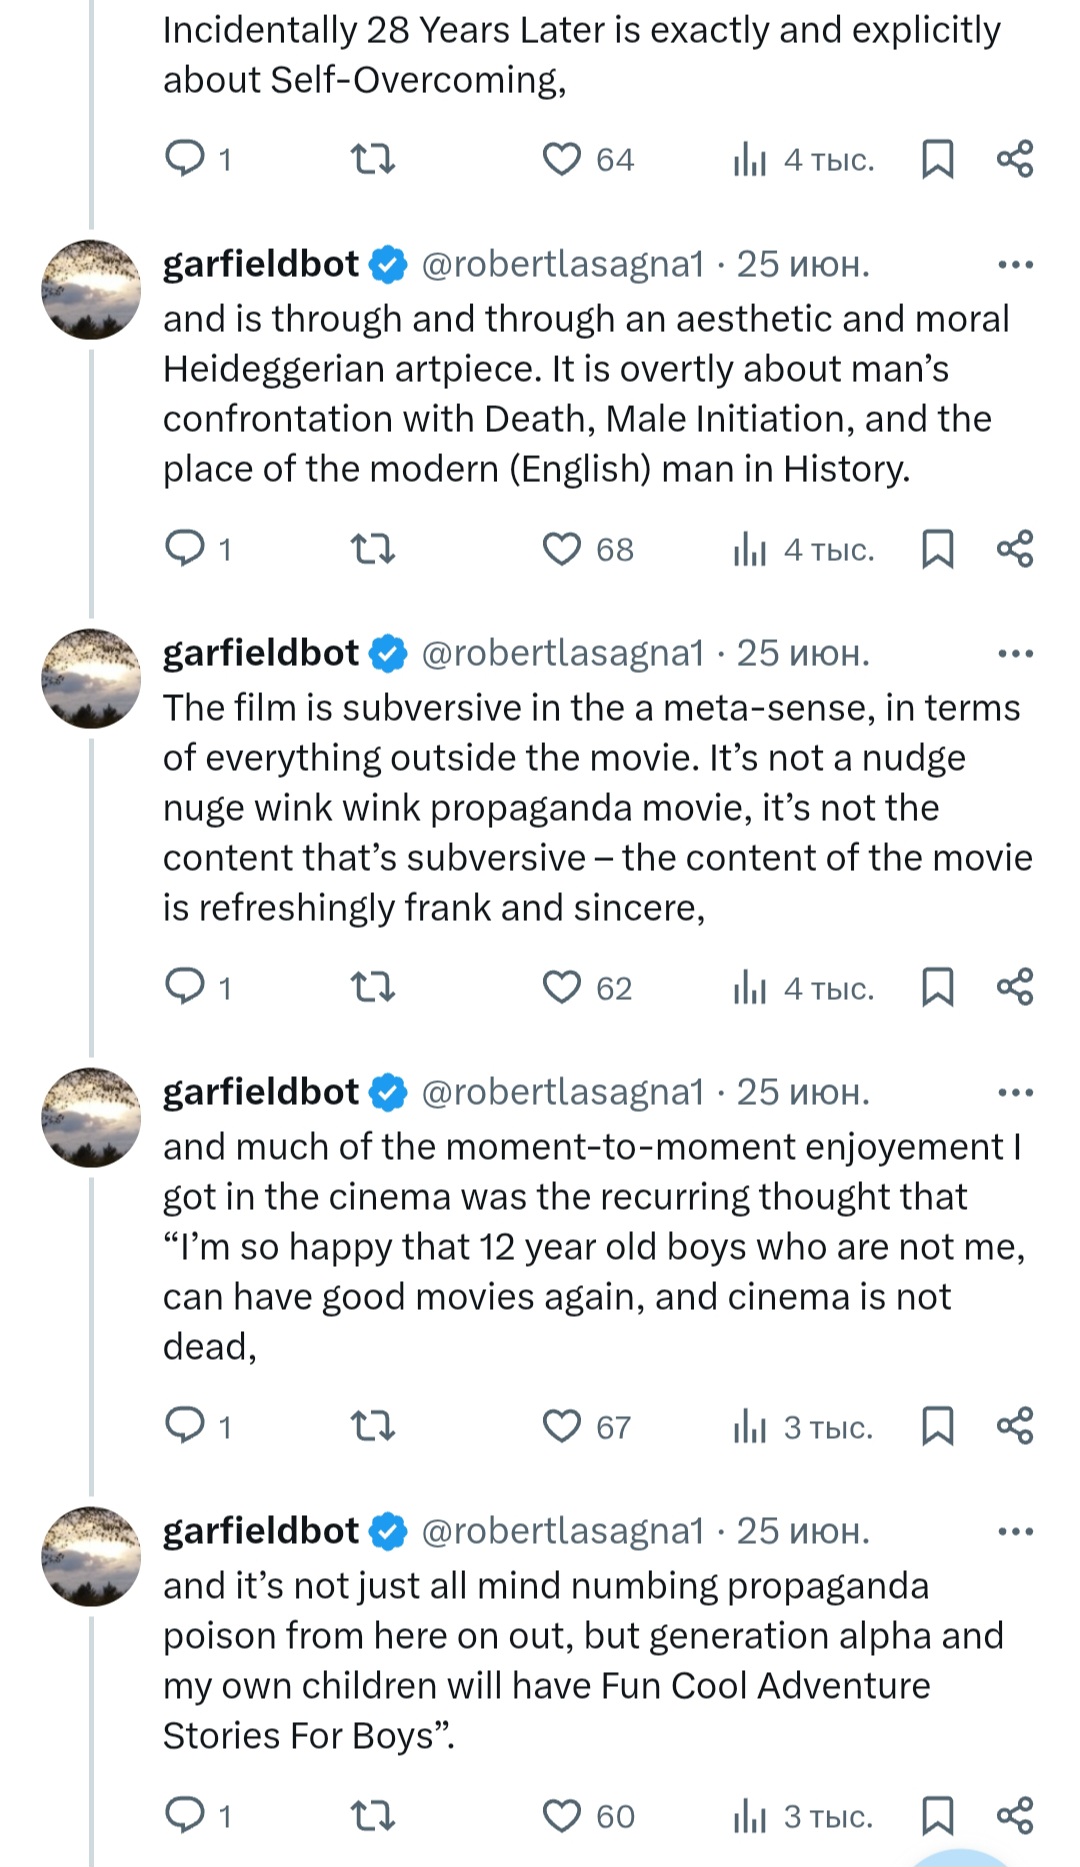Like the tweet with 60 likes
The width and height of the screenshot is (1080, 1867).
(x=562, y=1815)
